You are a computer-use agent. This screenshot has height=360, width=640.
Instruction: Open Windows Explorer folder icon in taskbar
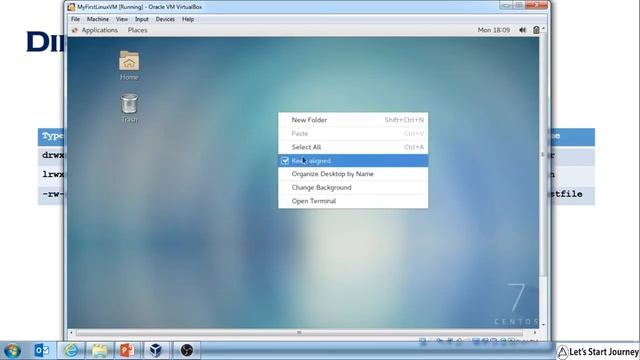[100, 351]
